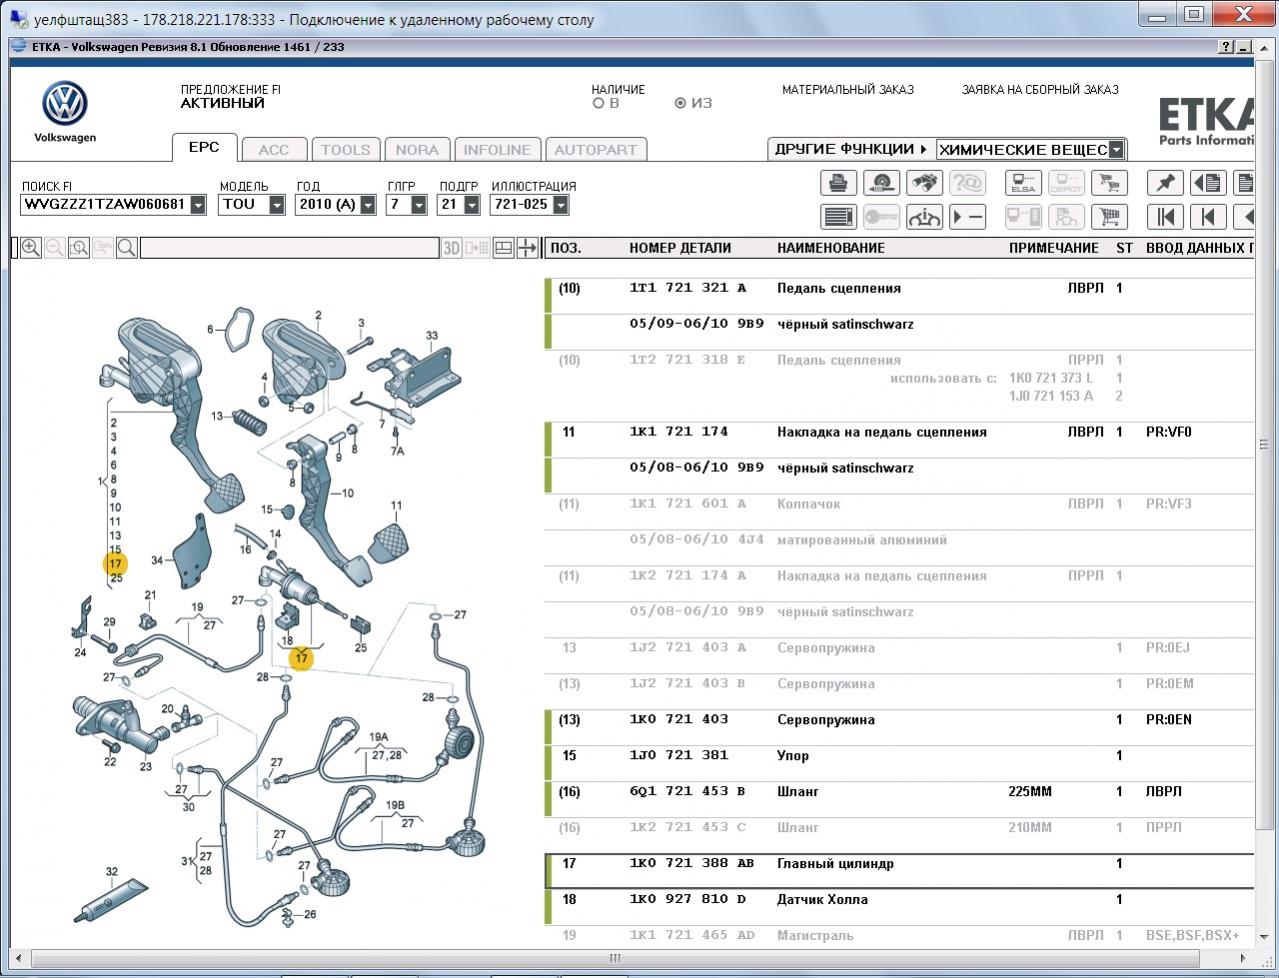Switch to the NORA tab
Image resolution: width=1279 pixels, height=978 pixels.
(x=417, y=150)
